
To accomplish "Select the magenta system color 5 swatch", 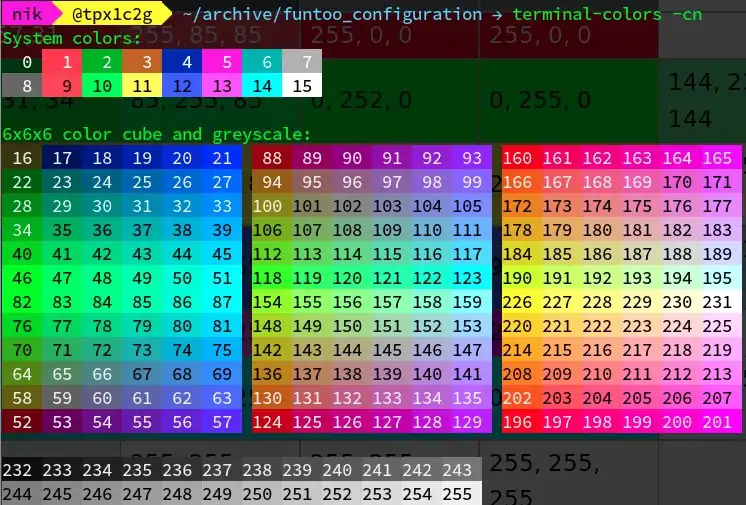I will click(x=222, y=62).
